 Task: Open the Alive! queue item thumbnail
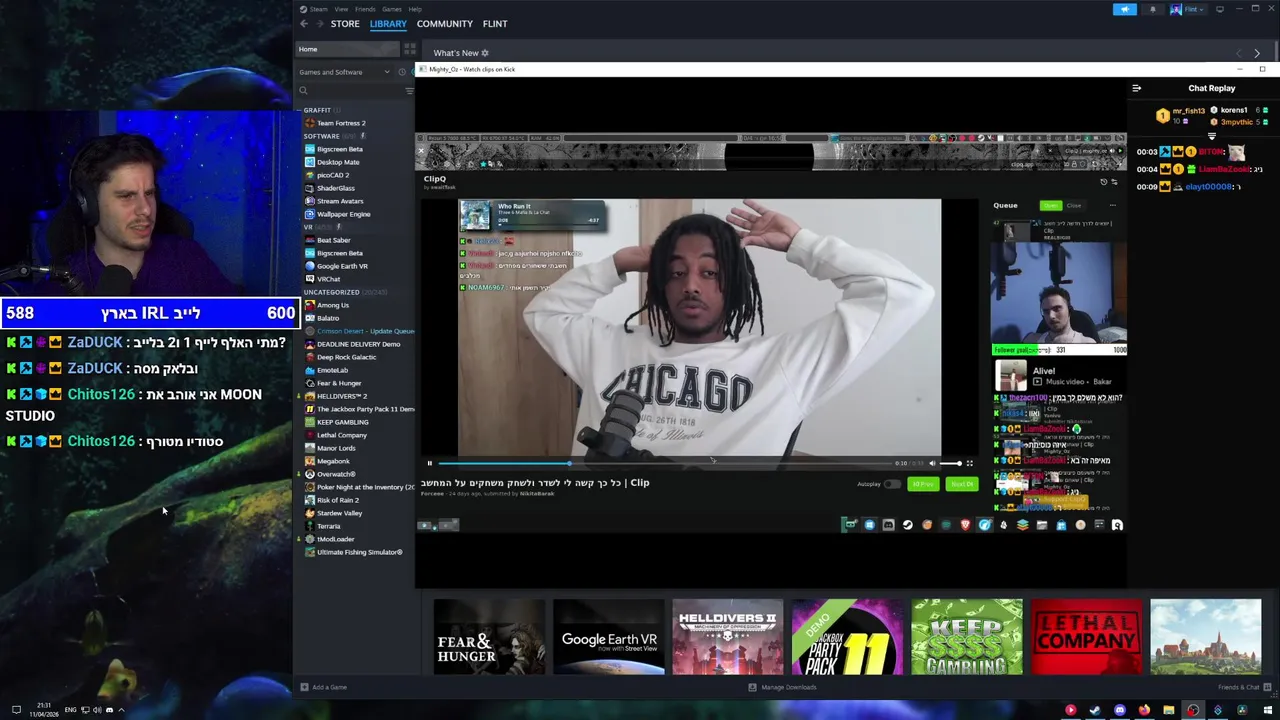[1011, 376]
